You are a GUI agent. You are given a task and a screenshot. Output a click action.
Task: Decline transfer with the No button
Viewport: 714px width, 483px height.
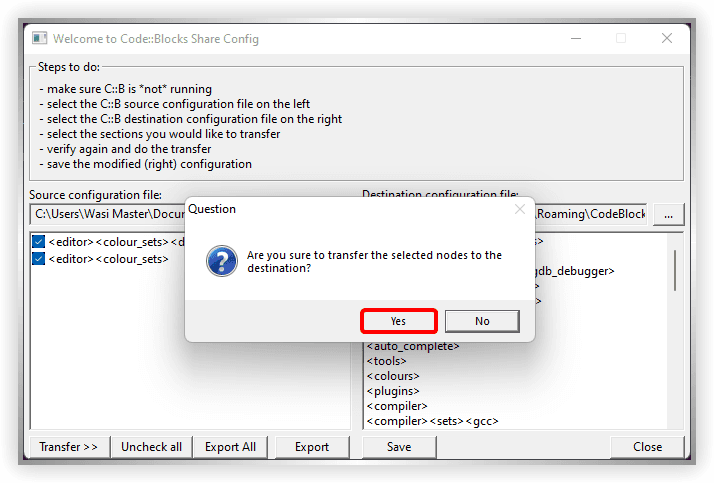[482, 321]
